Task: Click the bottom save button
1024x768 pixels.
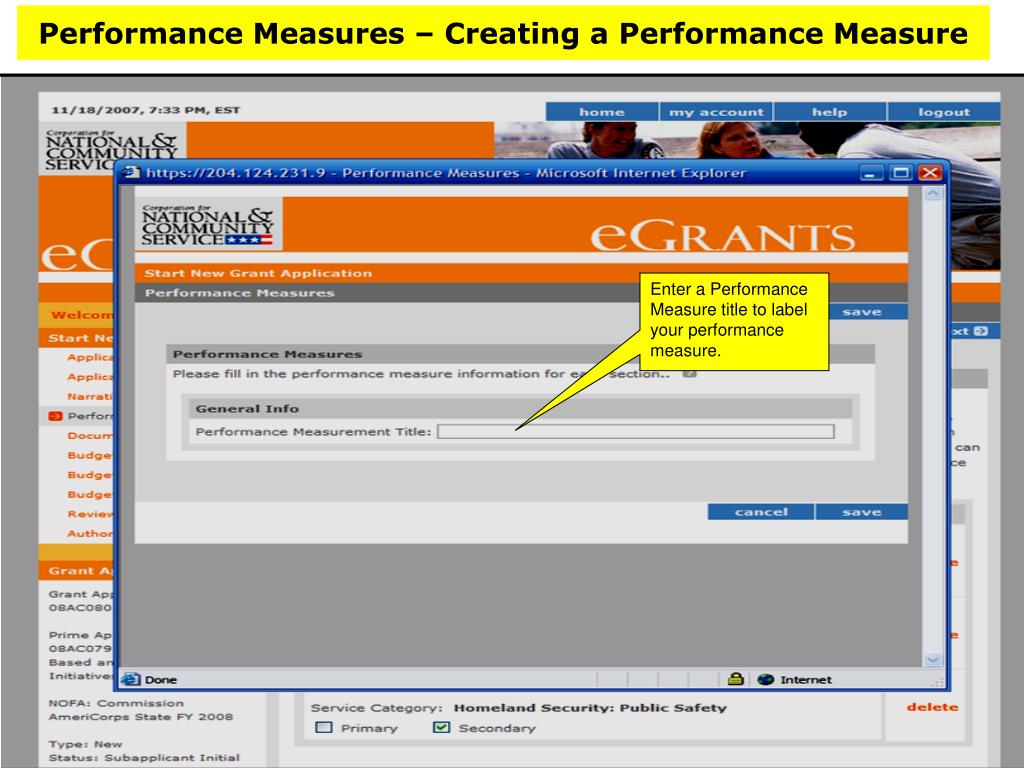Action: click(862, 512)
